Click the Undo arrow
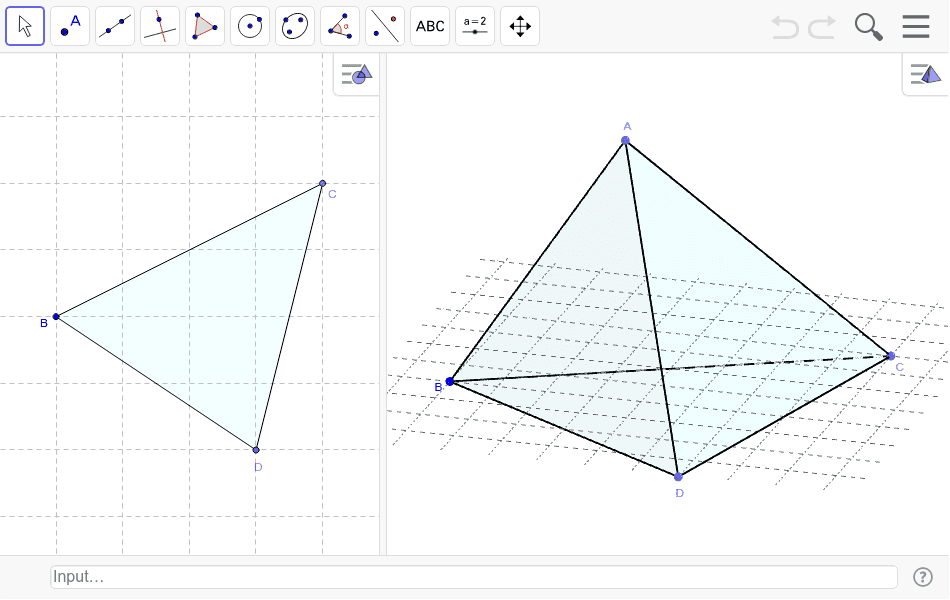950x600 pixels. (785, 27)
